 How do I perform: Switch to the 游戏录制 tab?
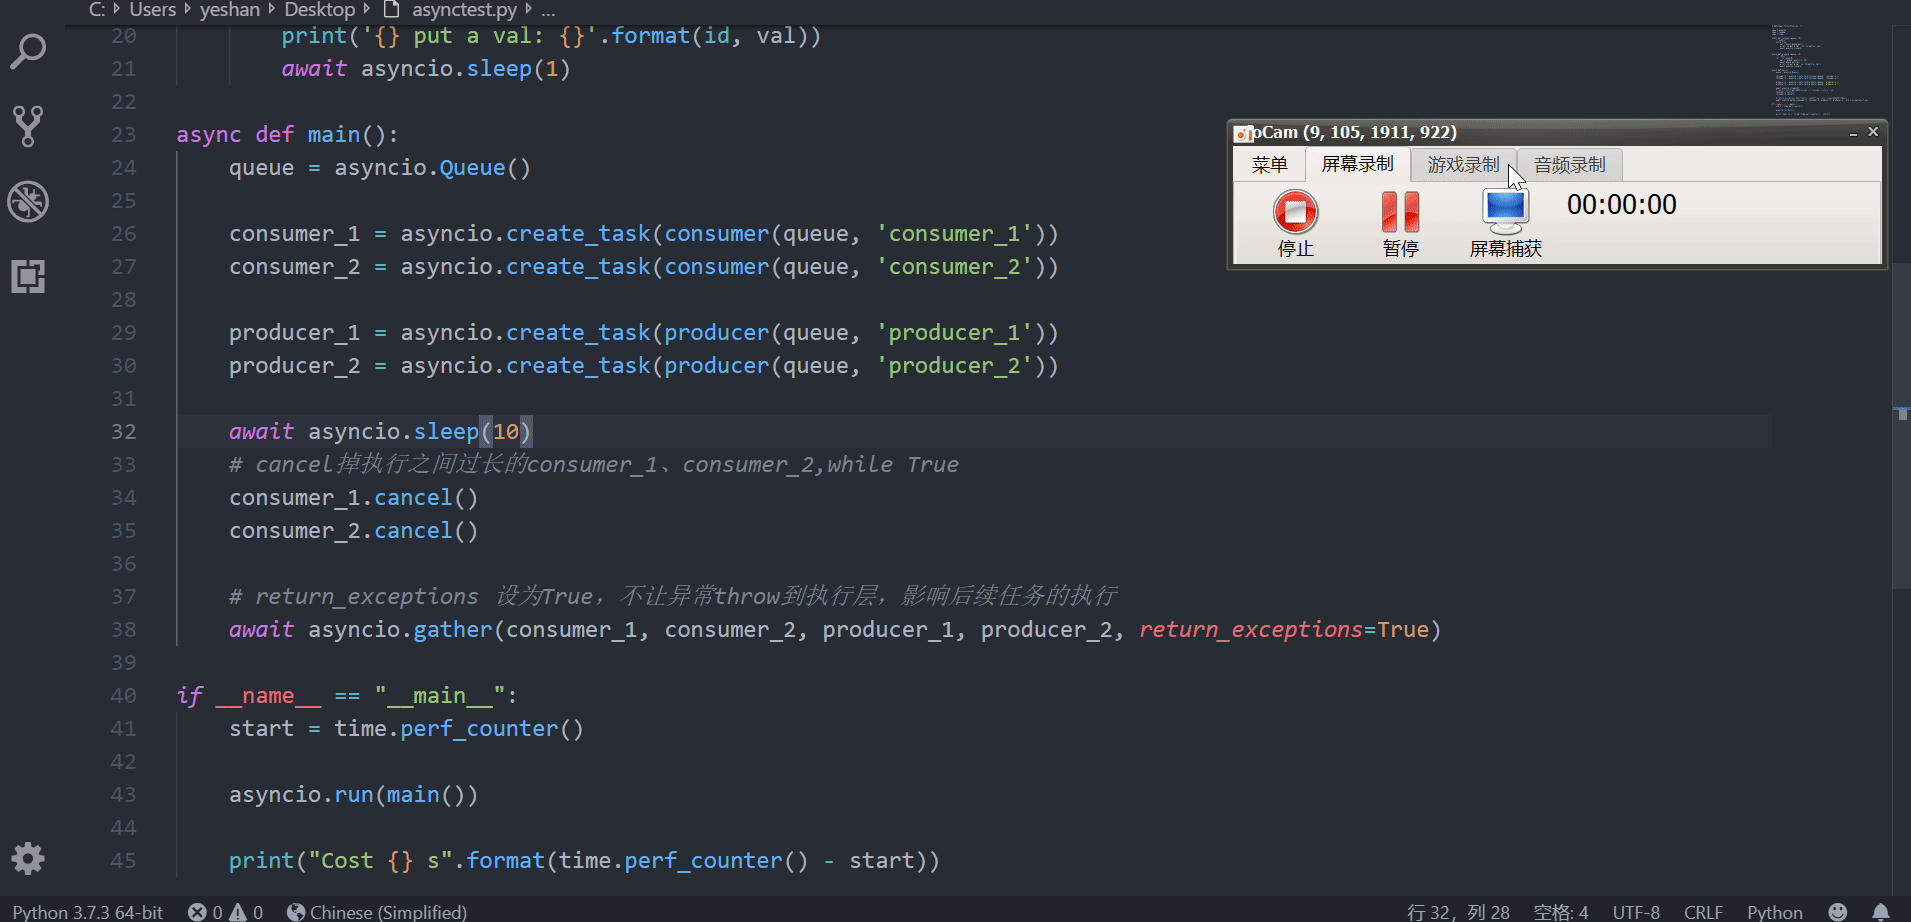coord(1463,164)
